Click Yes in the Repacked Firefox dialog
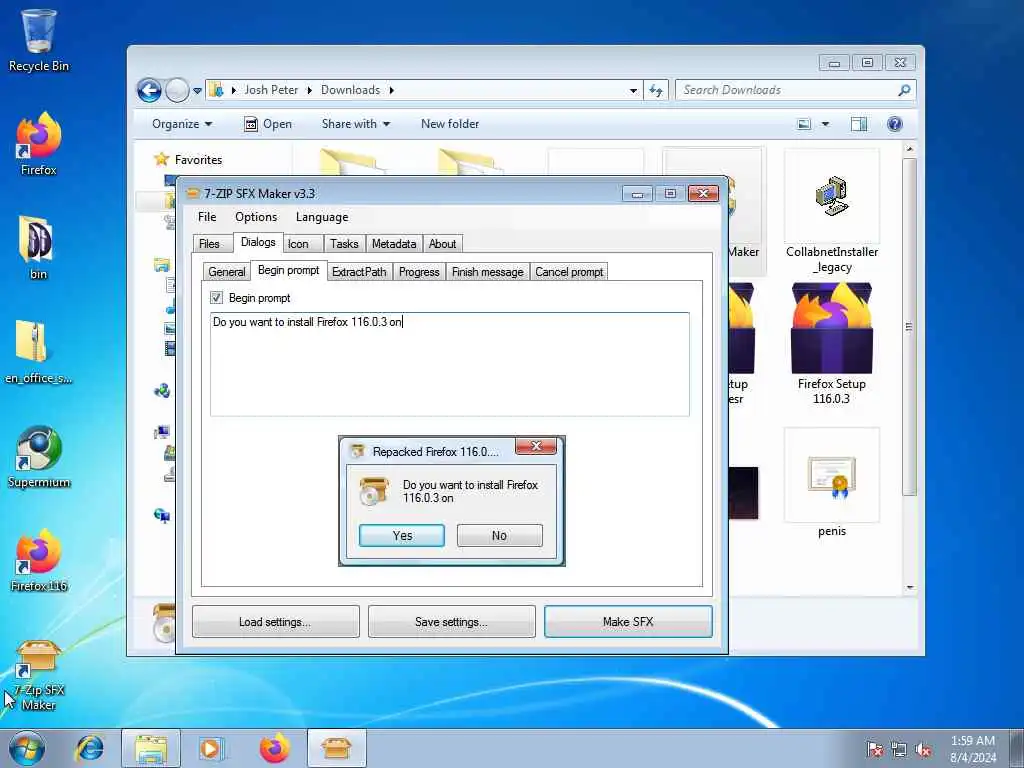 tap(402, 536)
